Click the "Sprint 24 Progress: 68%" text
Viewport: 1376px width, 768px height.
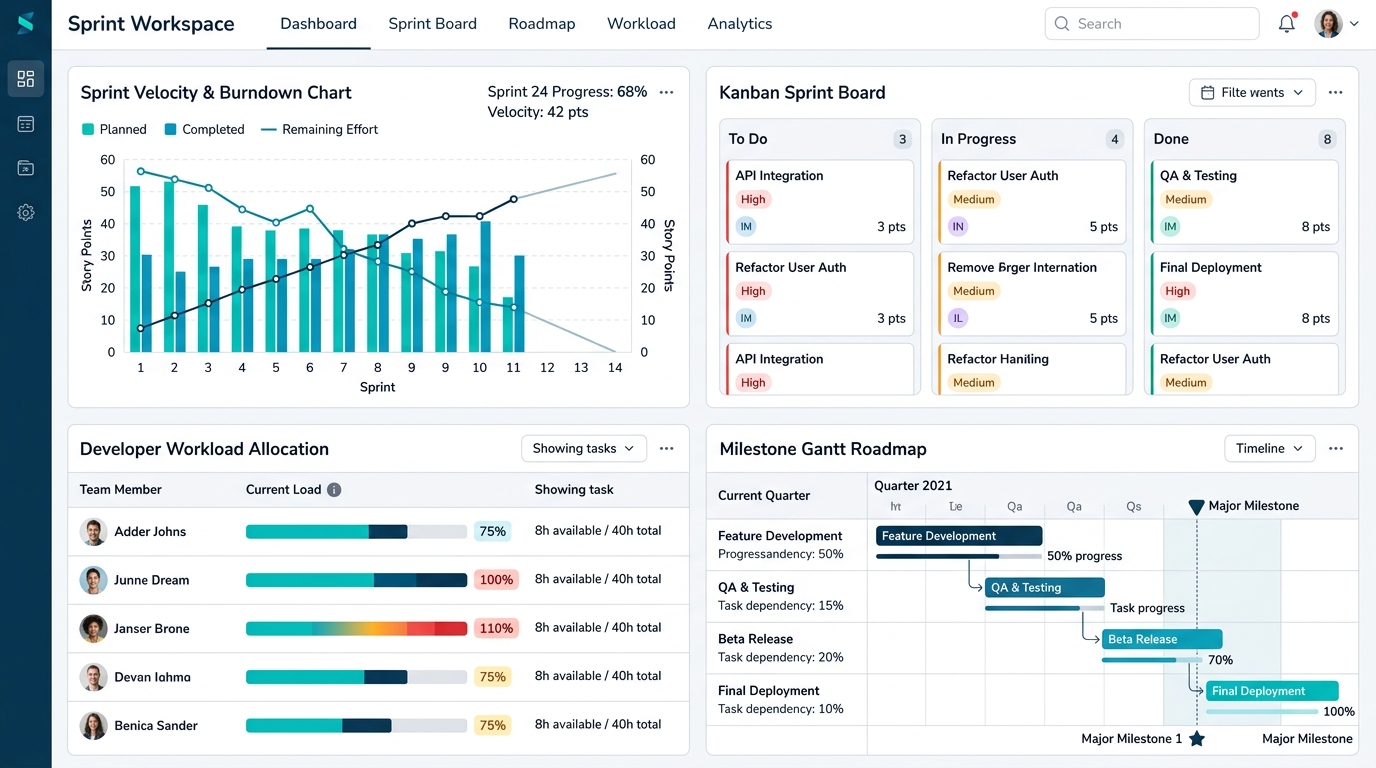click(567, 92)
